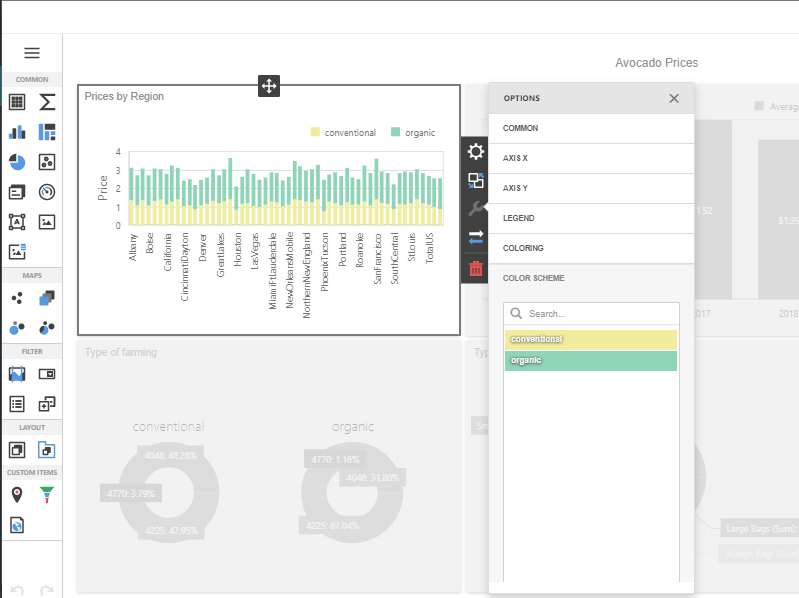Open the Axis Y section
Screen dimensions: 799x598
point(590,188)
